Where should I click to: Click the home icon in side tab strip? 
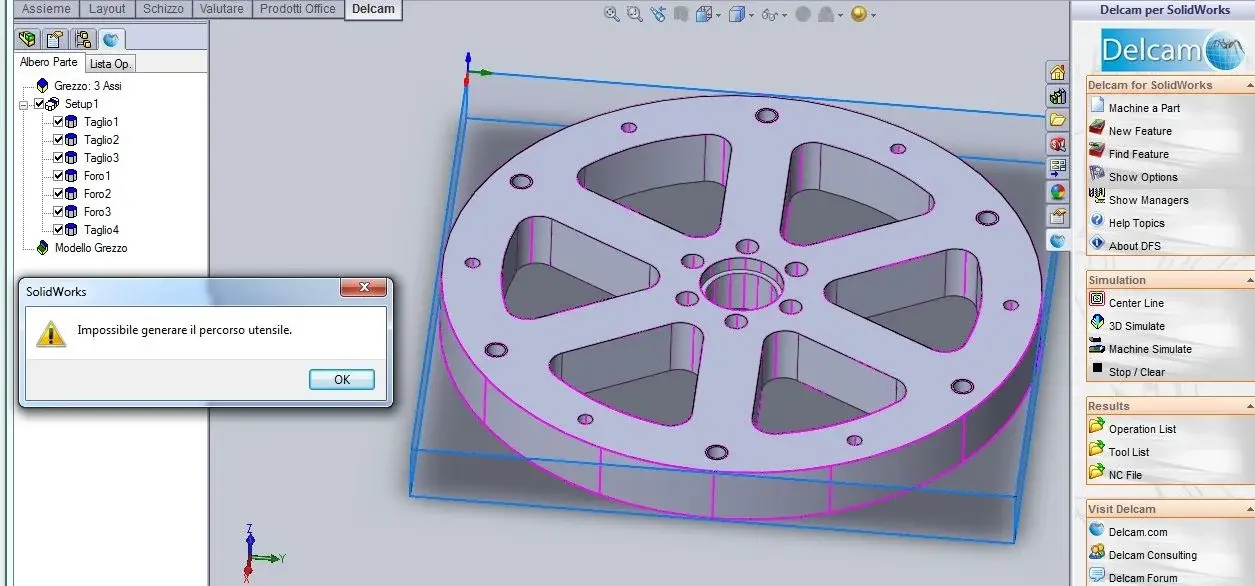(x=1057, y=73)
